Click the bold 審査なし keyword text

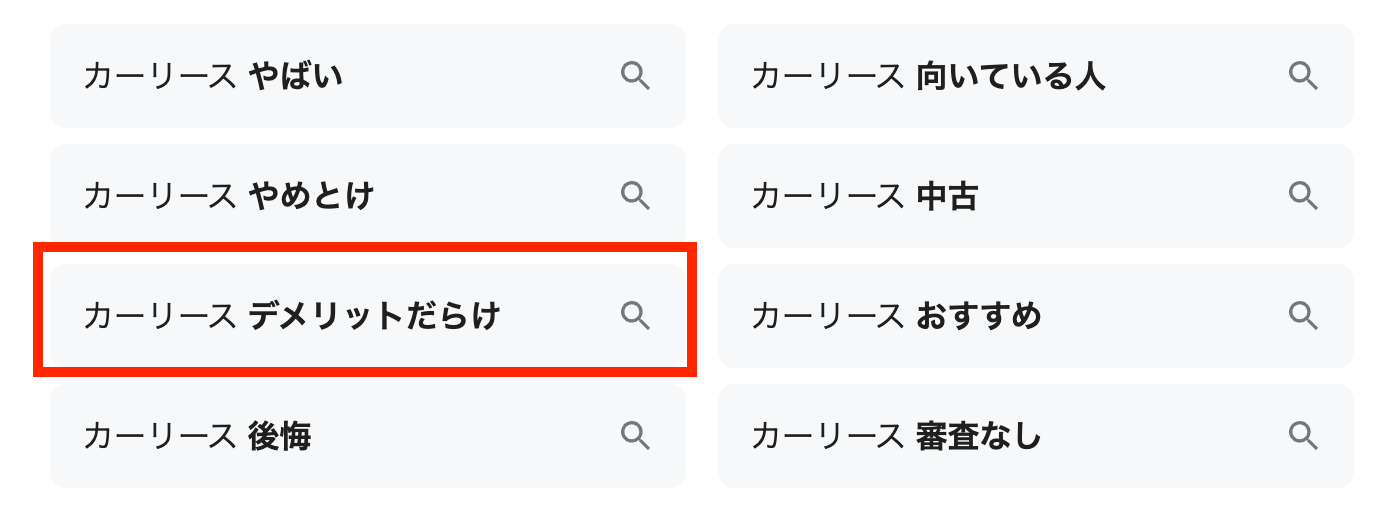click(x=978, y=437)
